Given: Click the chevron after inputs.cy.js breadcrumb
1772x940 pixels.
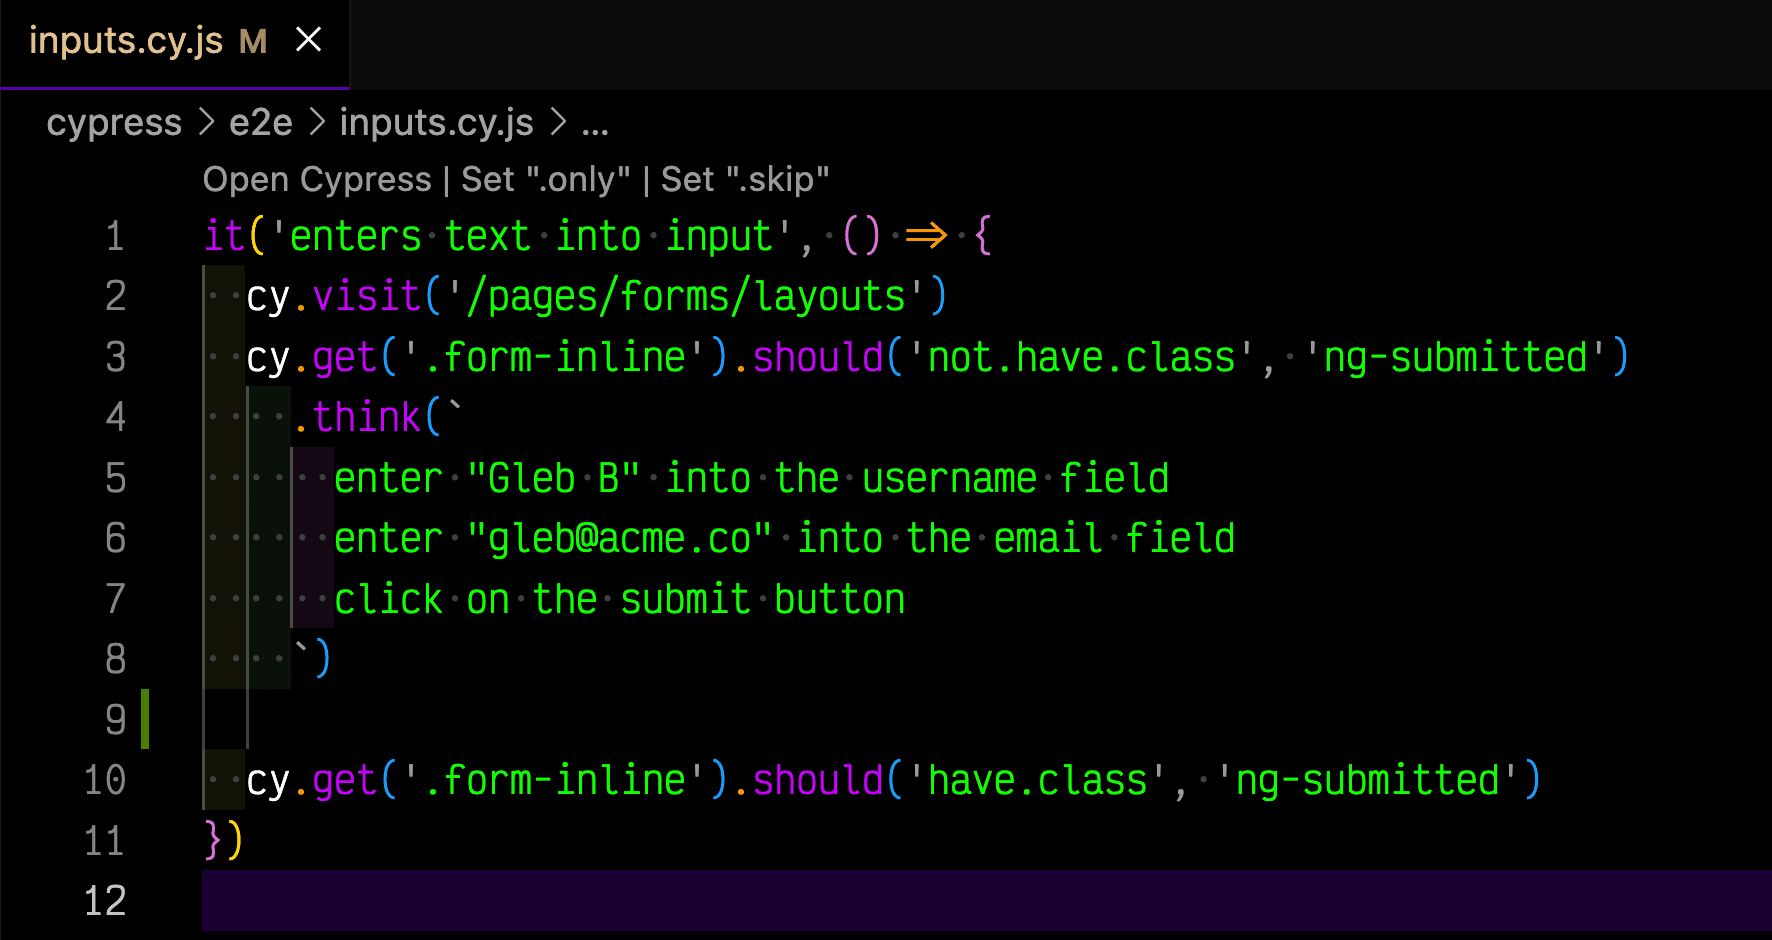Looking at the screenshot, I should click(x=556, y=122).
